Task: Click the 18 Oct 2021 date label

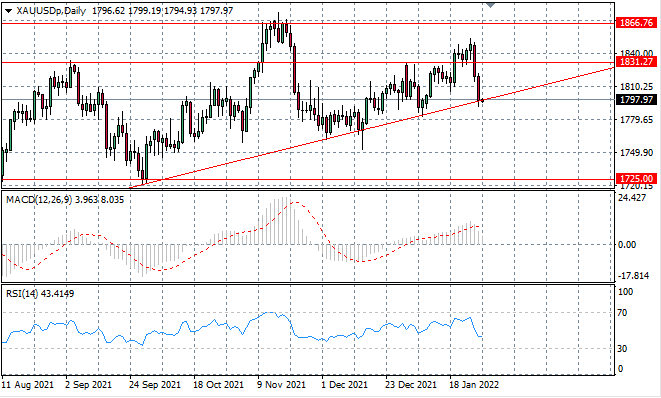Action: pyautogui.click(x=218, y=385)
